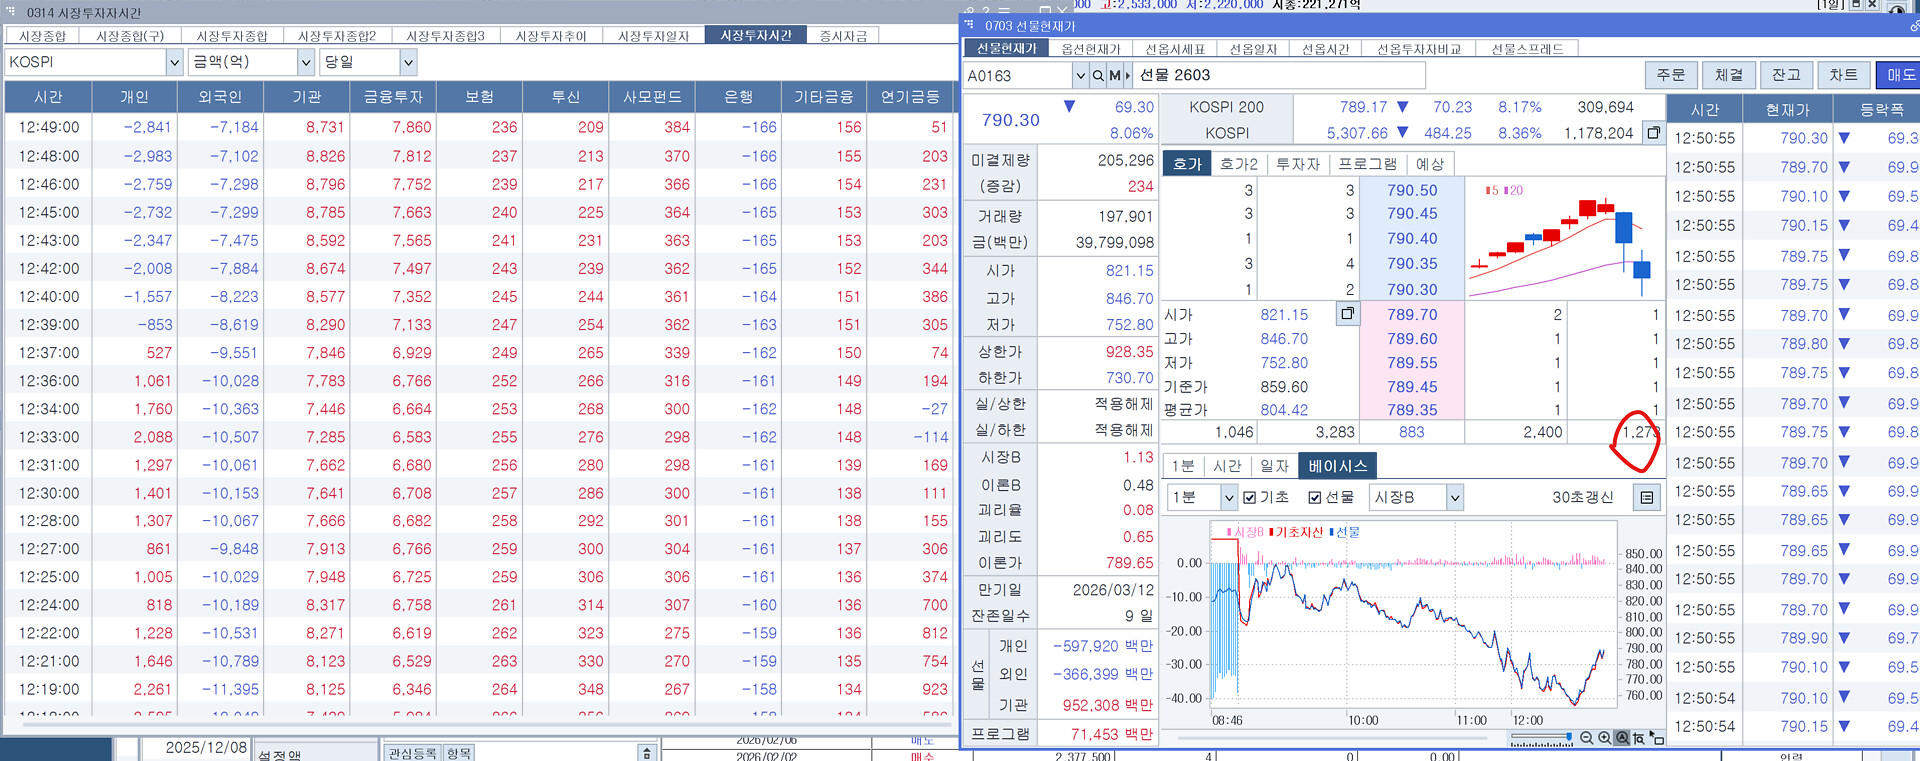Zoom out the basis chart
This screenshot has width=1920, height=761.
click(1587, 738)
